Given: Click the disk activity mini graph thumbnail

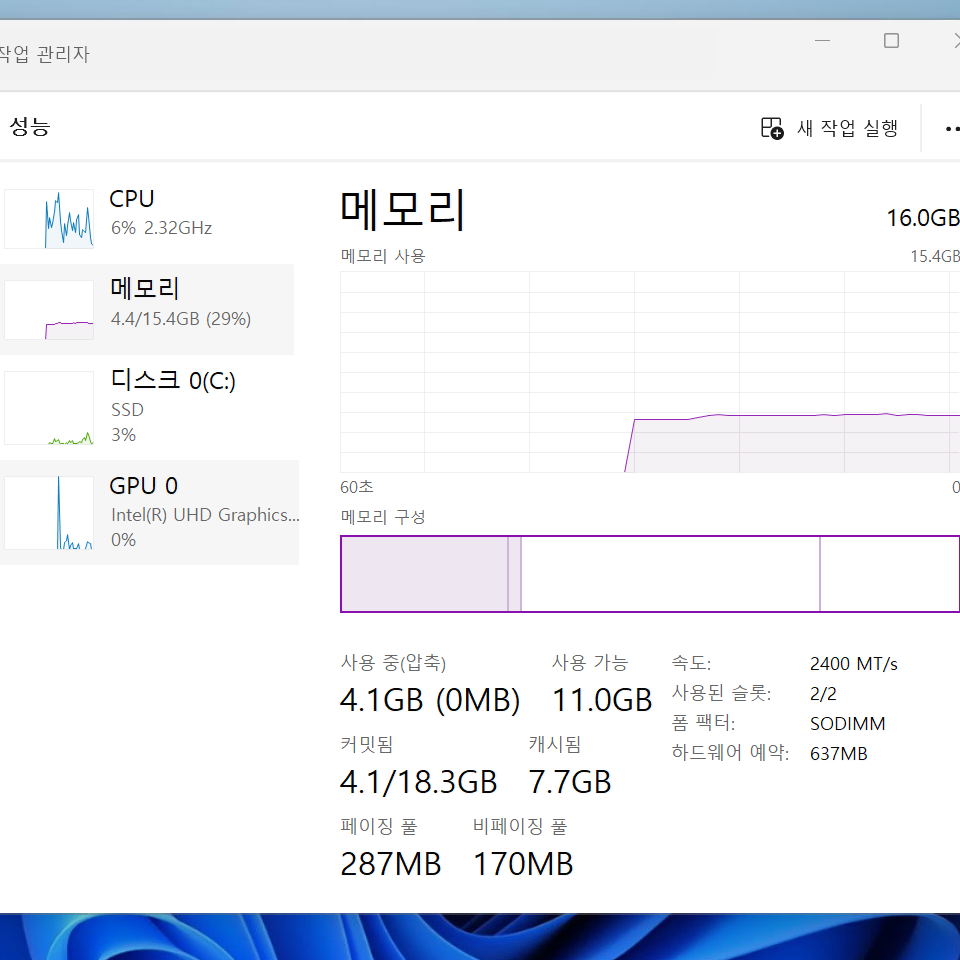Looking at the screenshot, I should pos(49,408).
